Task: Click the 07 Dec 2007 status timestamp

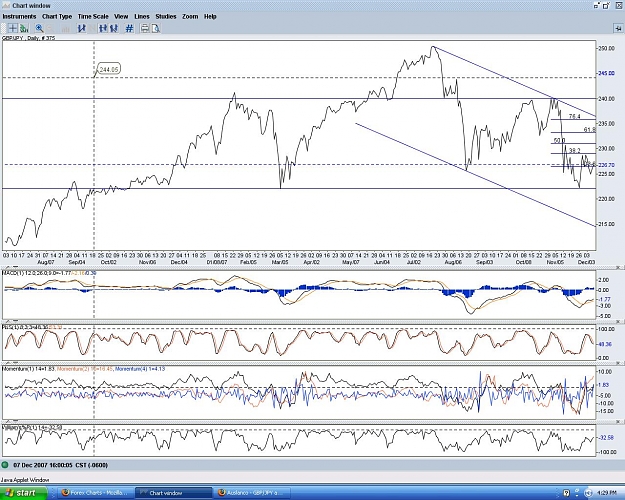Action: [x=61, y=465]
